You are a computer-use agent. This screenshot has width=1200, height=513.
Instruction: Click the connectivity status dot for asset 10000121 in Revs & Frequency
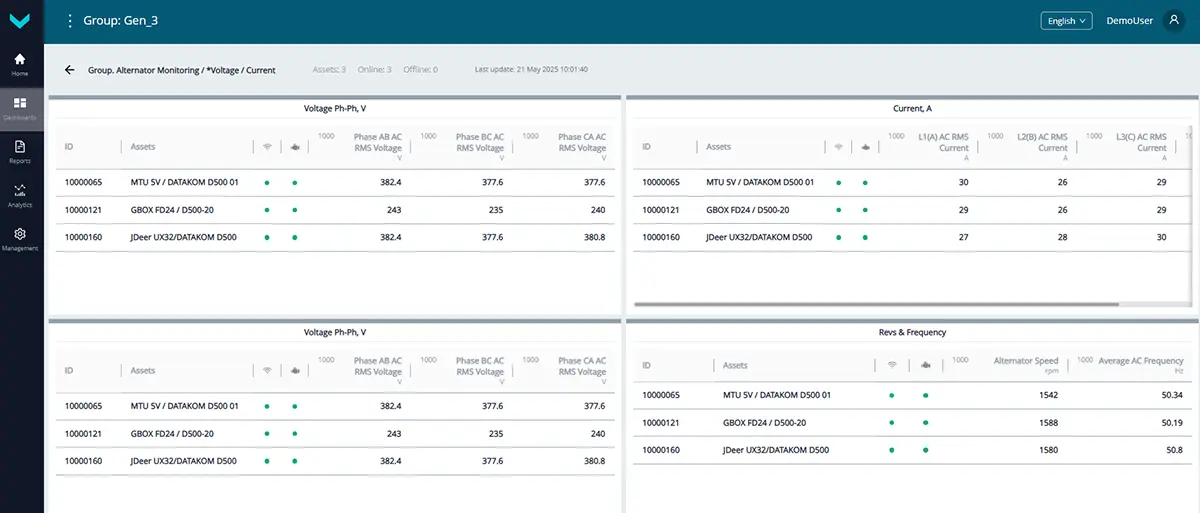tap(890, 423)
